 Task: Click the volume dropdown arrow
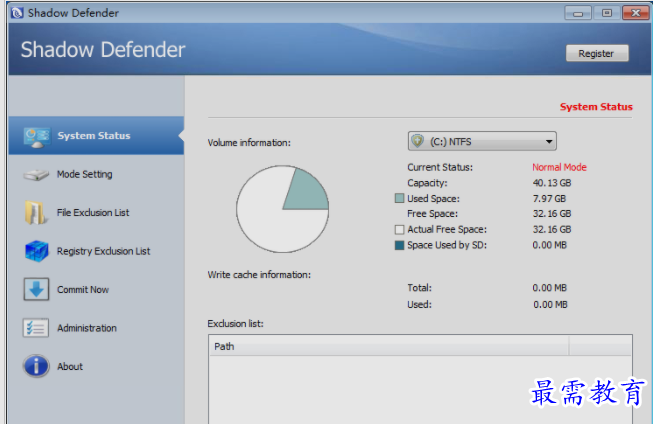point(549,142)
